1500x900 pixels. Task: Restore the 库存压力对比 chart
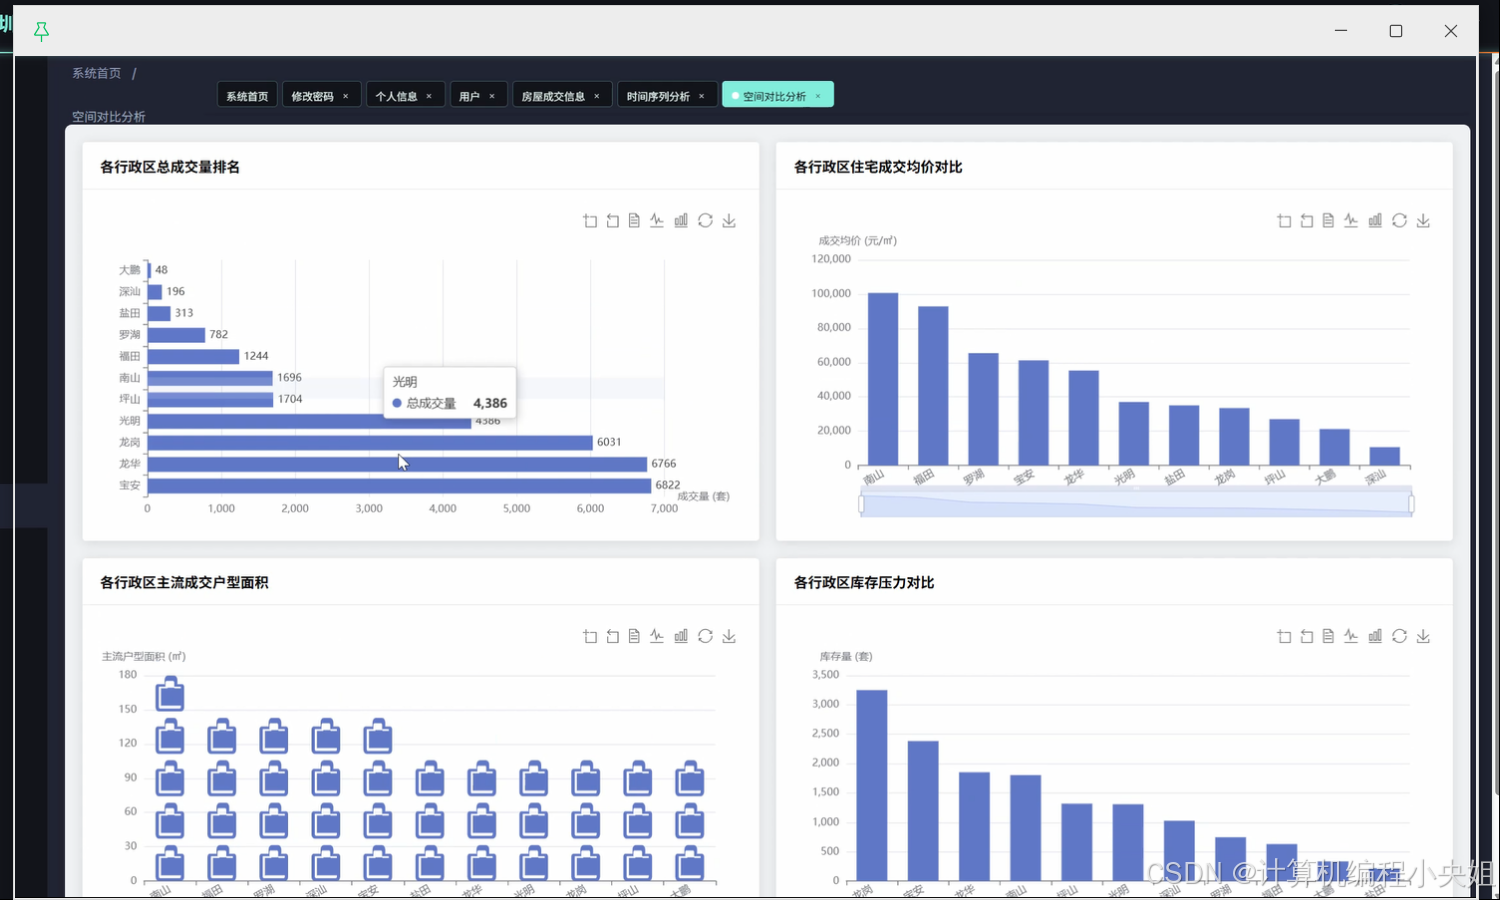pyautogui.click(x=1399, y=636)
